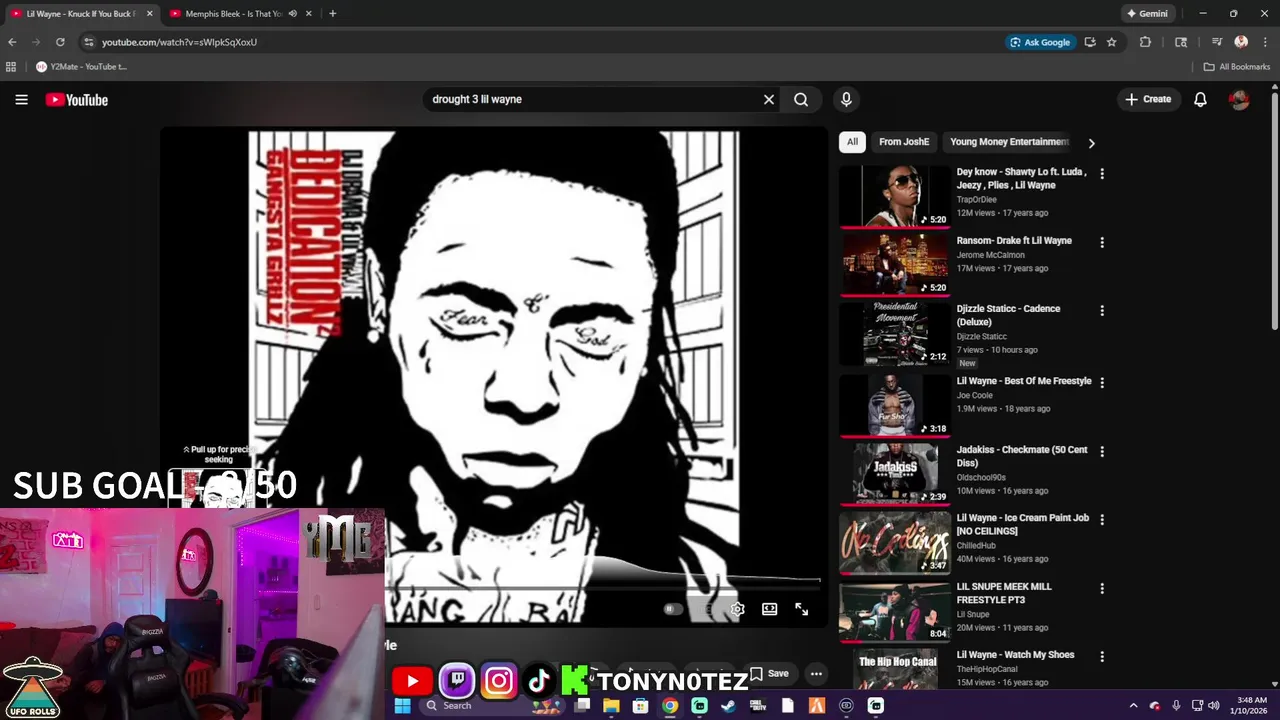Open the 'Y2Mate - YouTube' bookmark
The width and height of the screenshot is (1280, 720).
tap(81, 67)
